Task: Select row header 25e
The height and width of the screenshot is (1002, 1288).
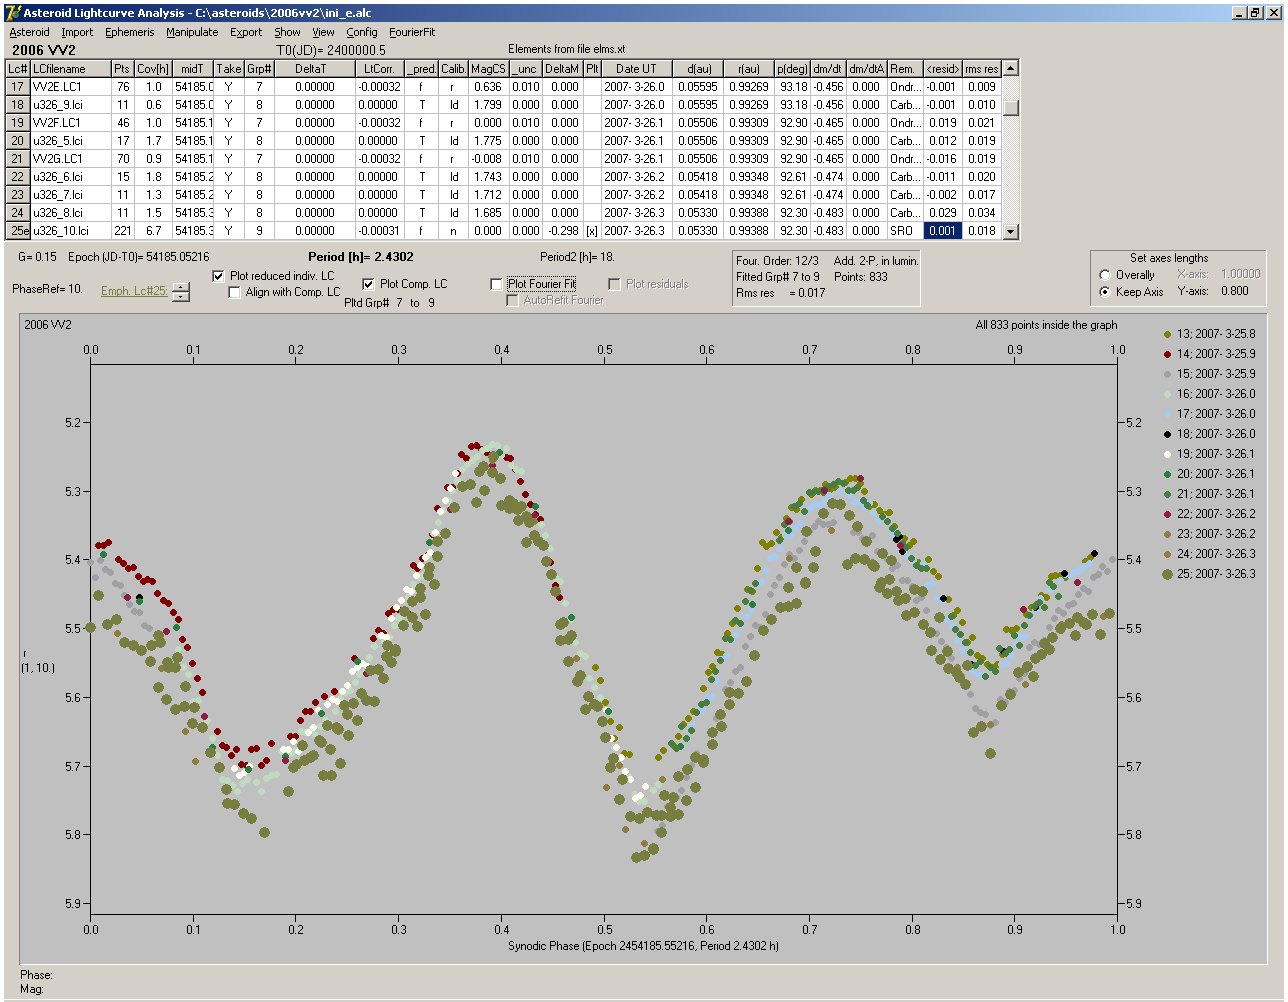Action: point(18,231)
